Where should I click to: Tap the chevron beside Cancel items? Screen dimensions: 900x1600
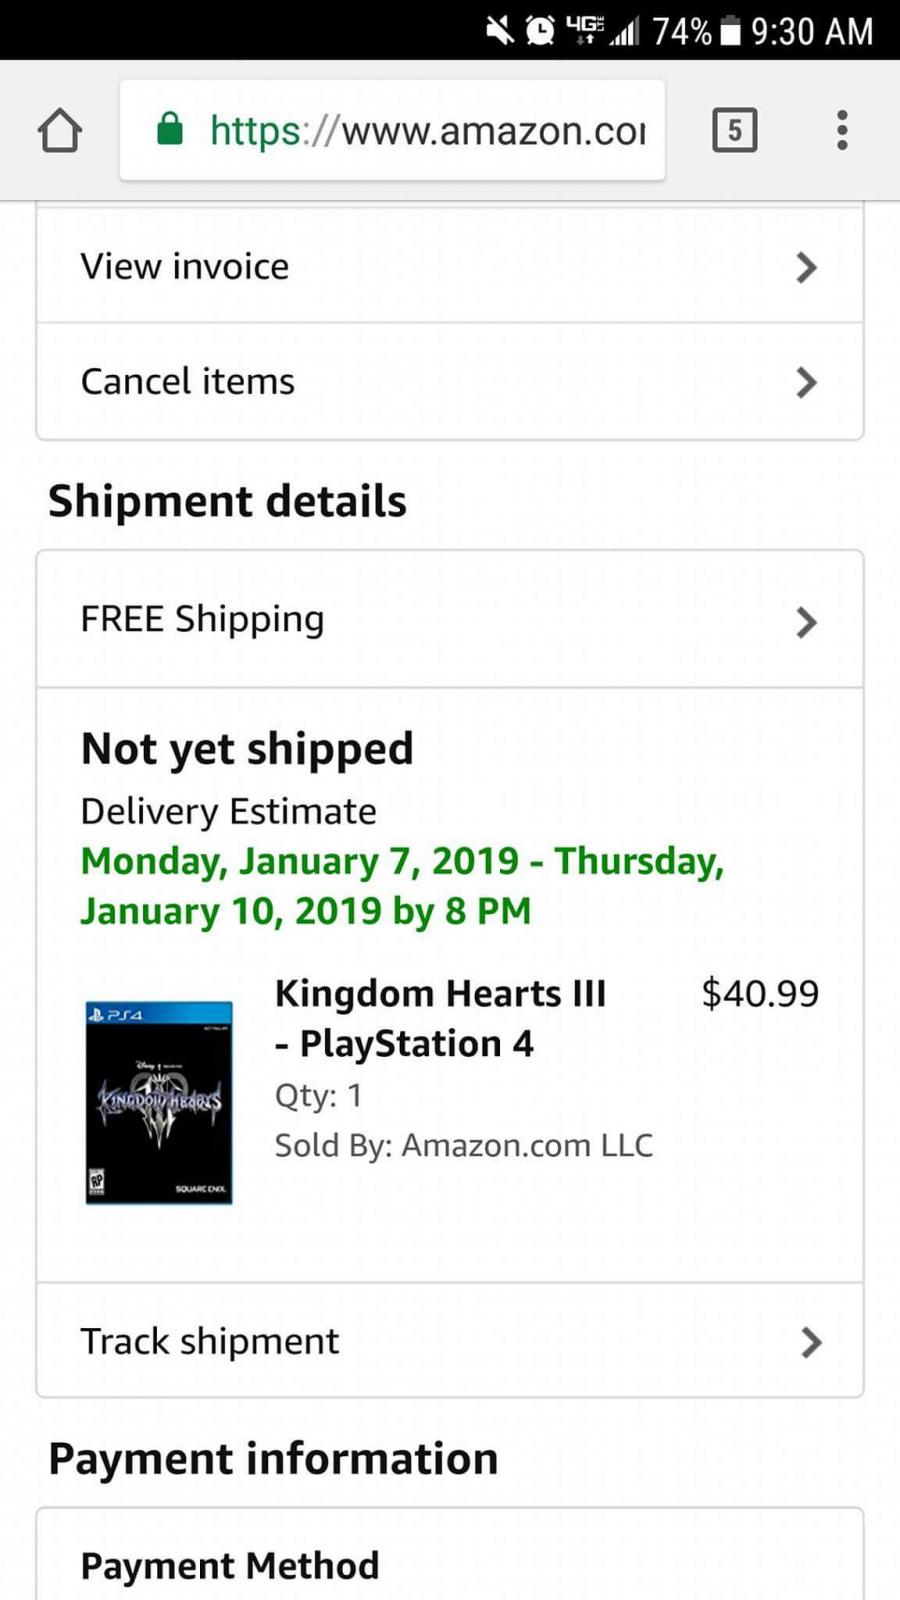coord(806,382)
